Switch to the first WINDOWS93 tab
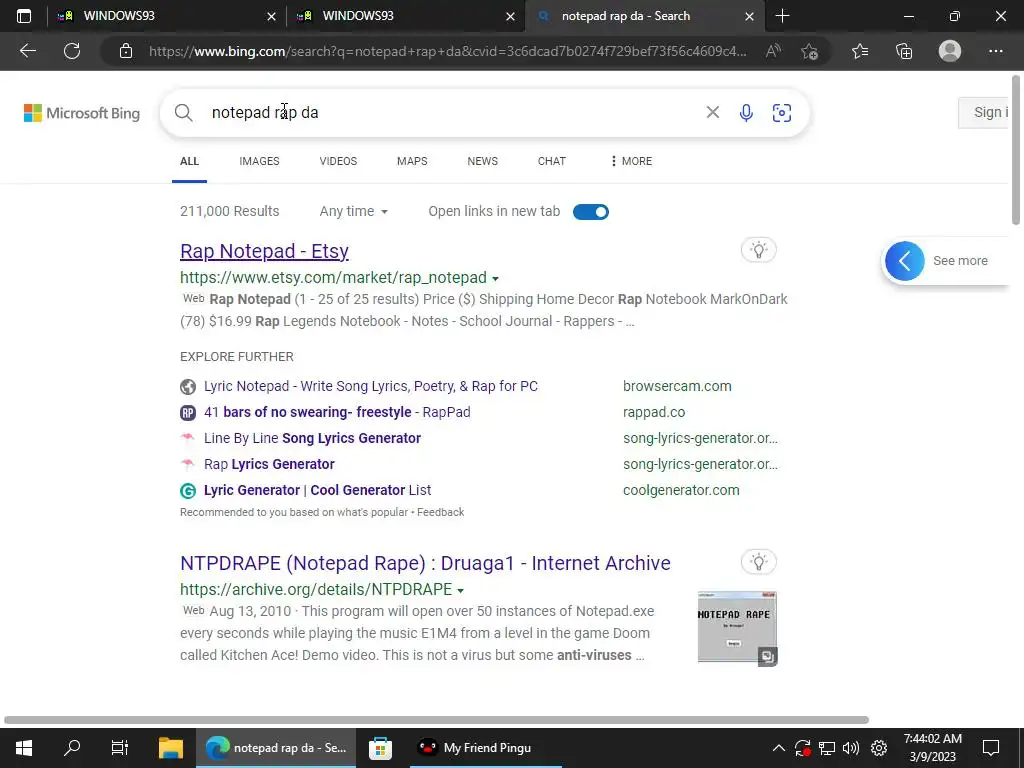The height and width of the screenshot is (768, 1024). point(167,16)
